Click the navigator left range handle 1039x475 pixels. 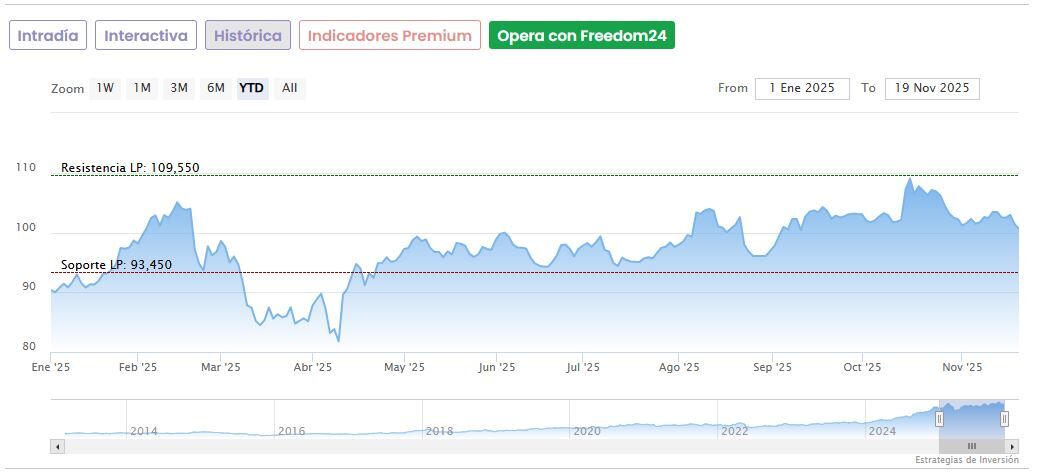[939, 418]
